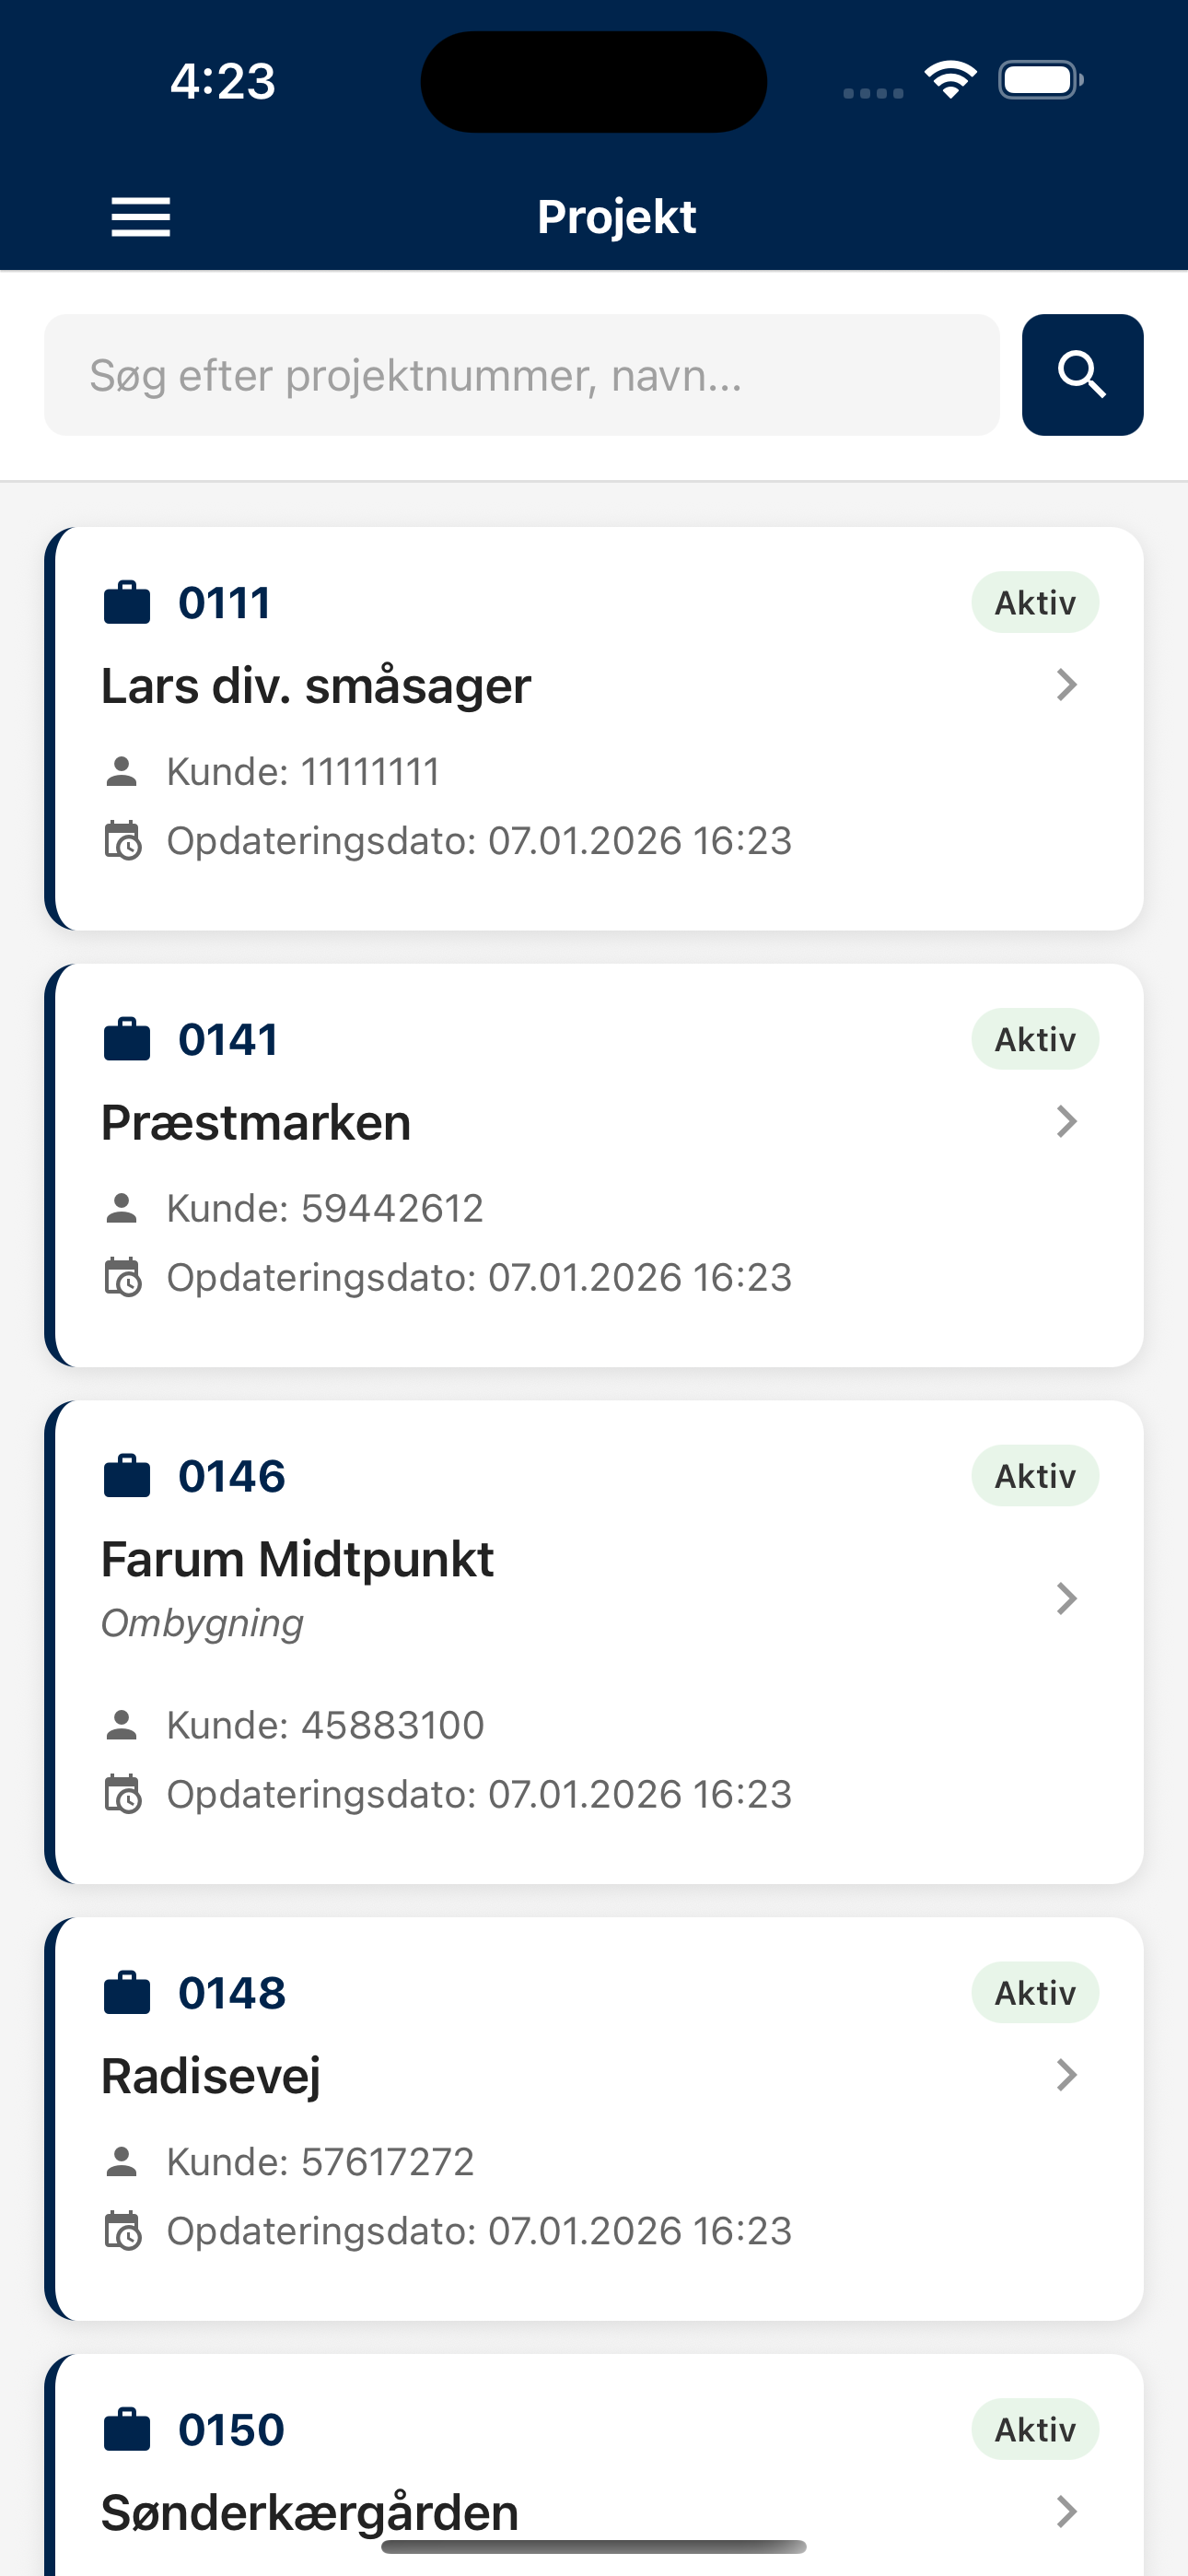Focus the project number search field
Viewport: 1188px width, 2576px height.
(x=521, y=375)
